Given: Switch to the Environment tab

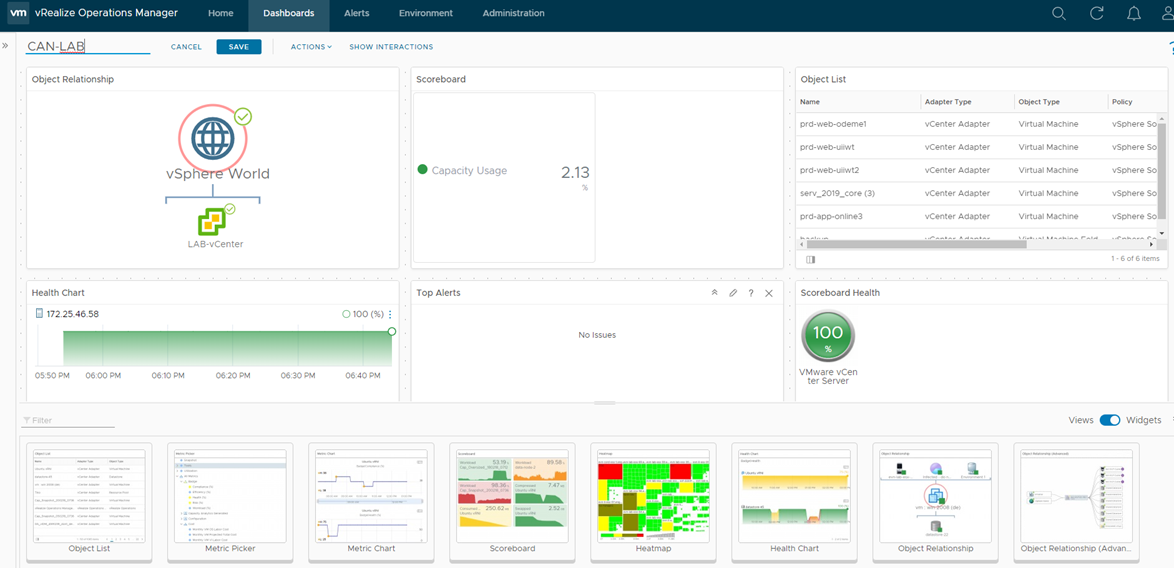Looking at the screenshot, I should (x=425, y=13).
